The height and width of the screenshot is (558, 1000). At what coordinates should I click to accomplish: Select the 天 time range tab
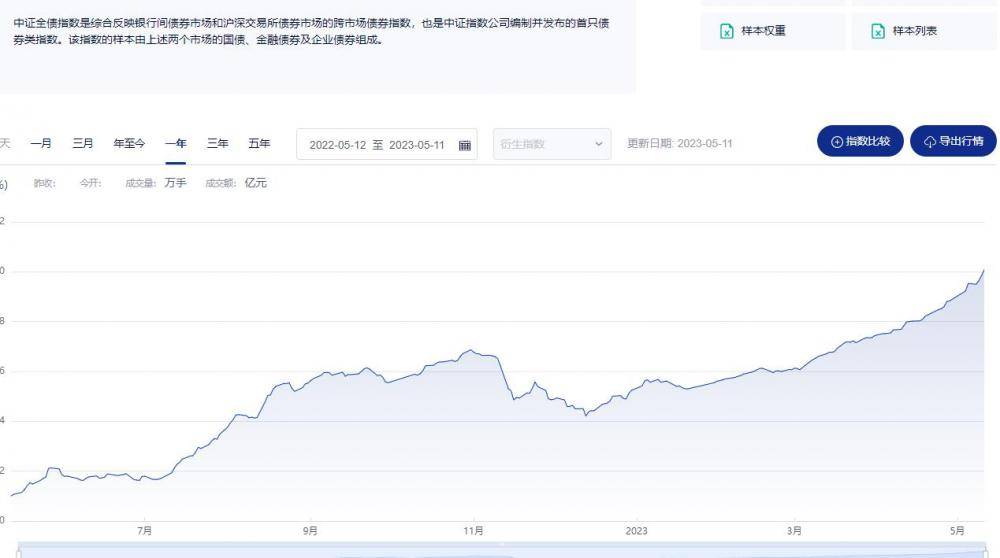tap(5, 144)
